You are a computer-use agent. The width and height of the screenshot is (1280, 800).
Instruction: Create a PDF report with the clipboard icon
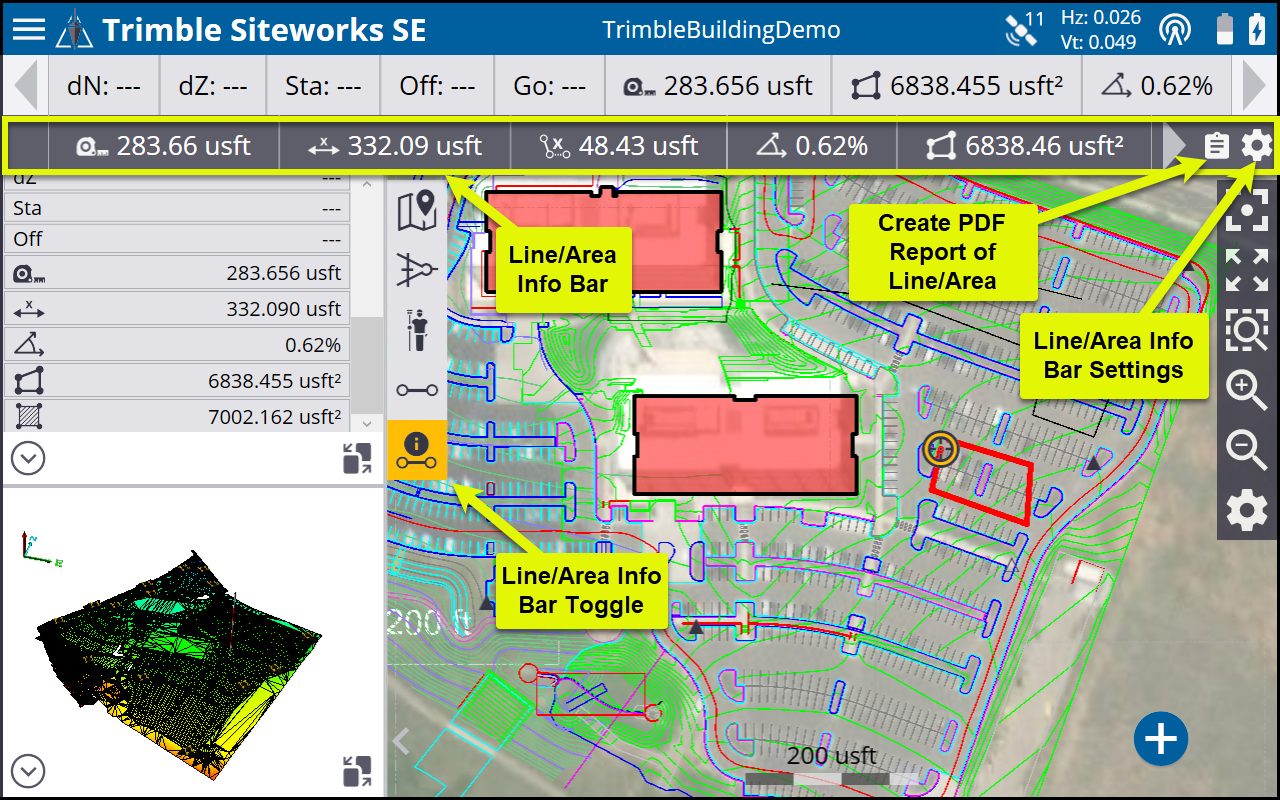[1216, 146]
